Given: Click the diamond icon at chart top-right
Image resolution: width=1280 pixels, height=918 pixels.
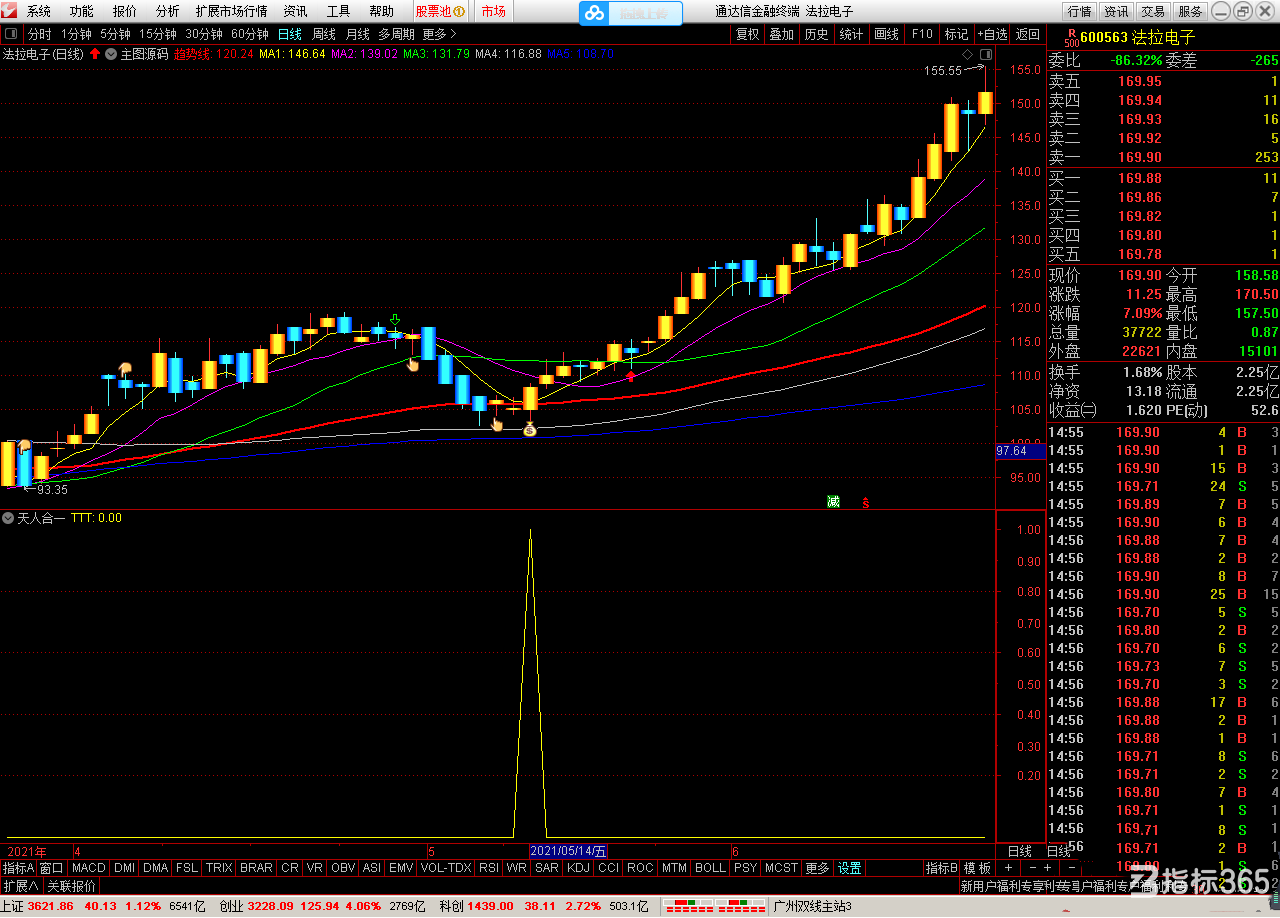Looking at the screenshot, I should pos(968,53).
